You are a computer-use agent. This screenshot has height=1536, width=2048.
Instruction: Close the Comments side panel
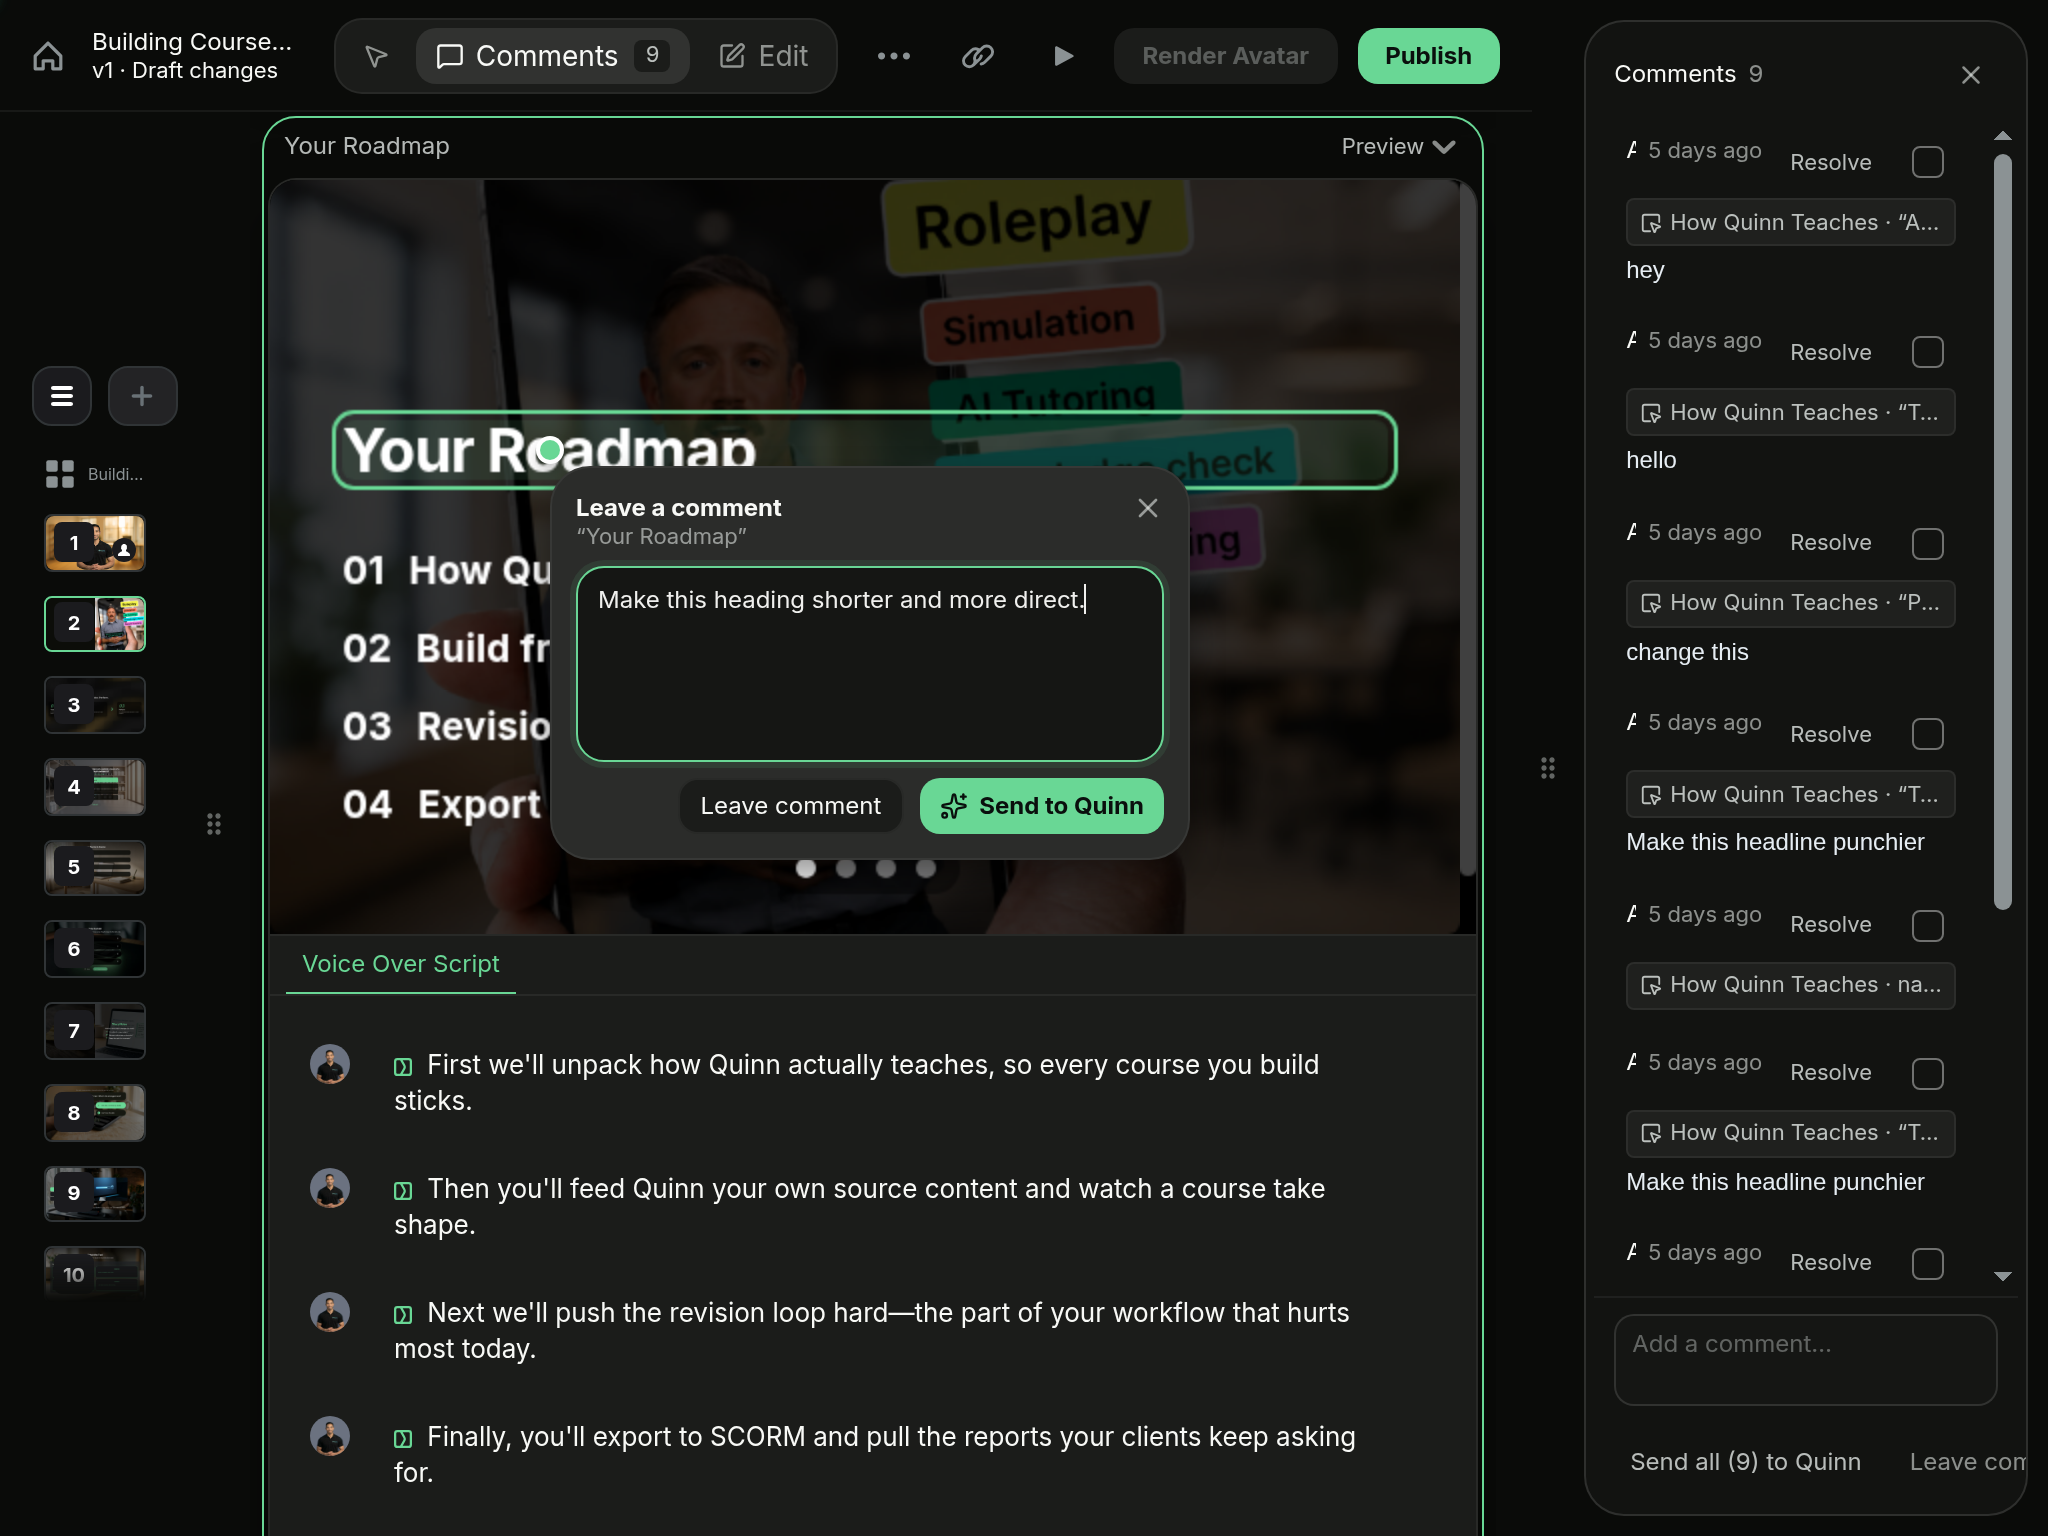pyautogui.click(x=1971, y=75)
